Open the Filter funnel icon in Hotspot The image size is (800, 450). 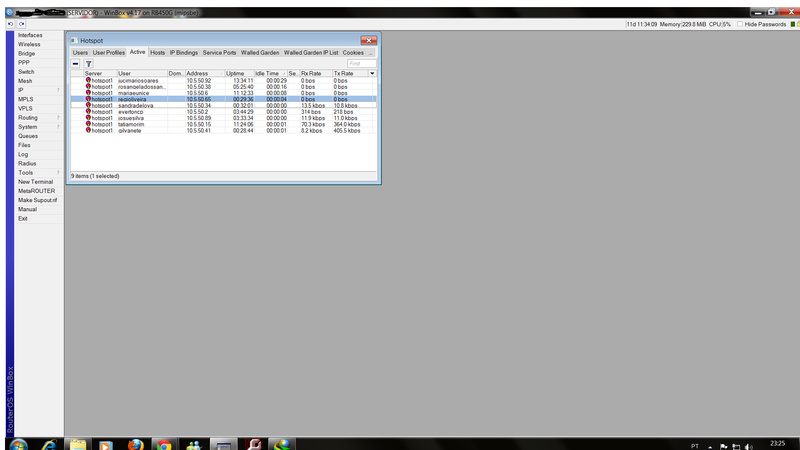pos(88,64)
